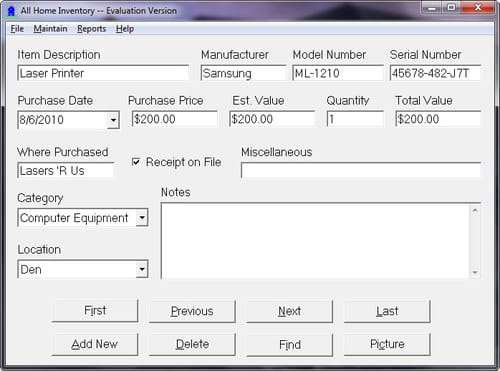The width and height of the screenshot is (500, 371).
Task: Go to the First record
Action: click(x=95, y=311)
